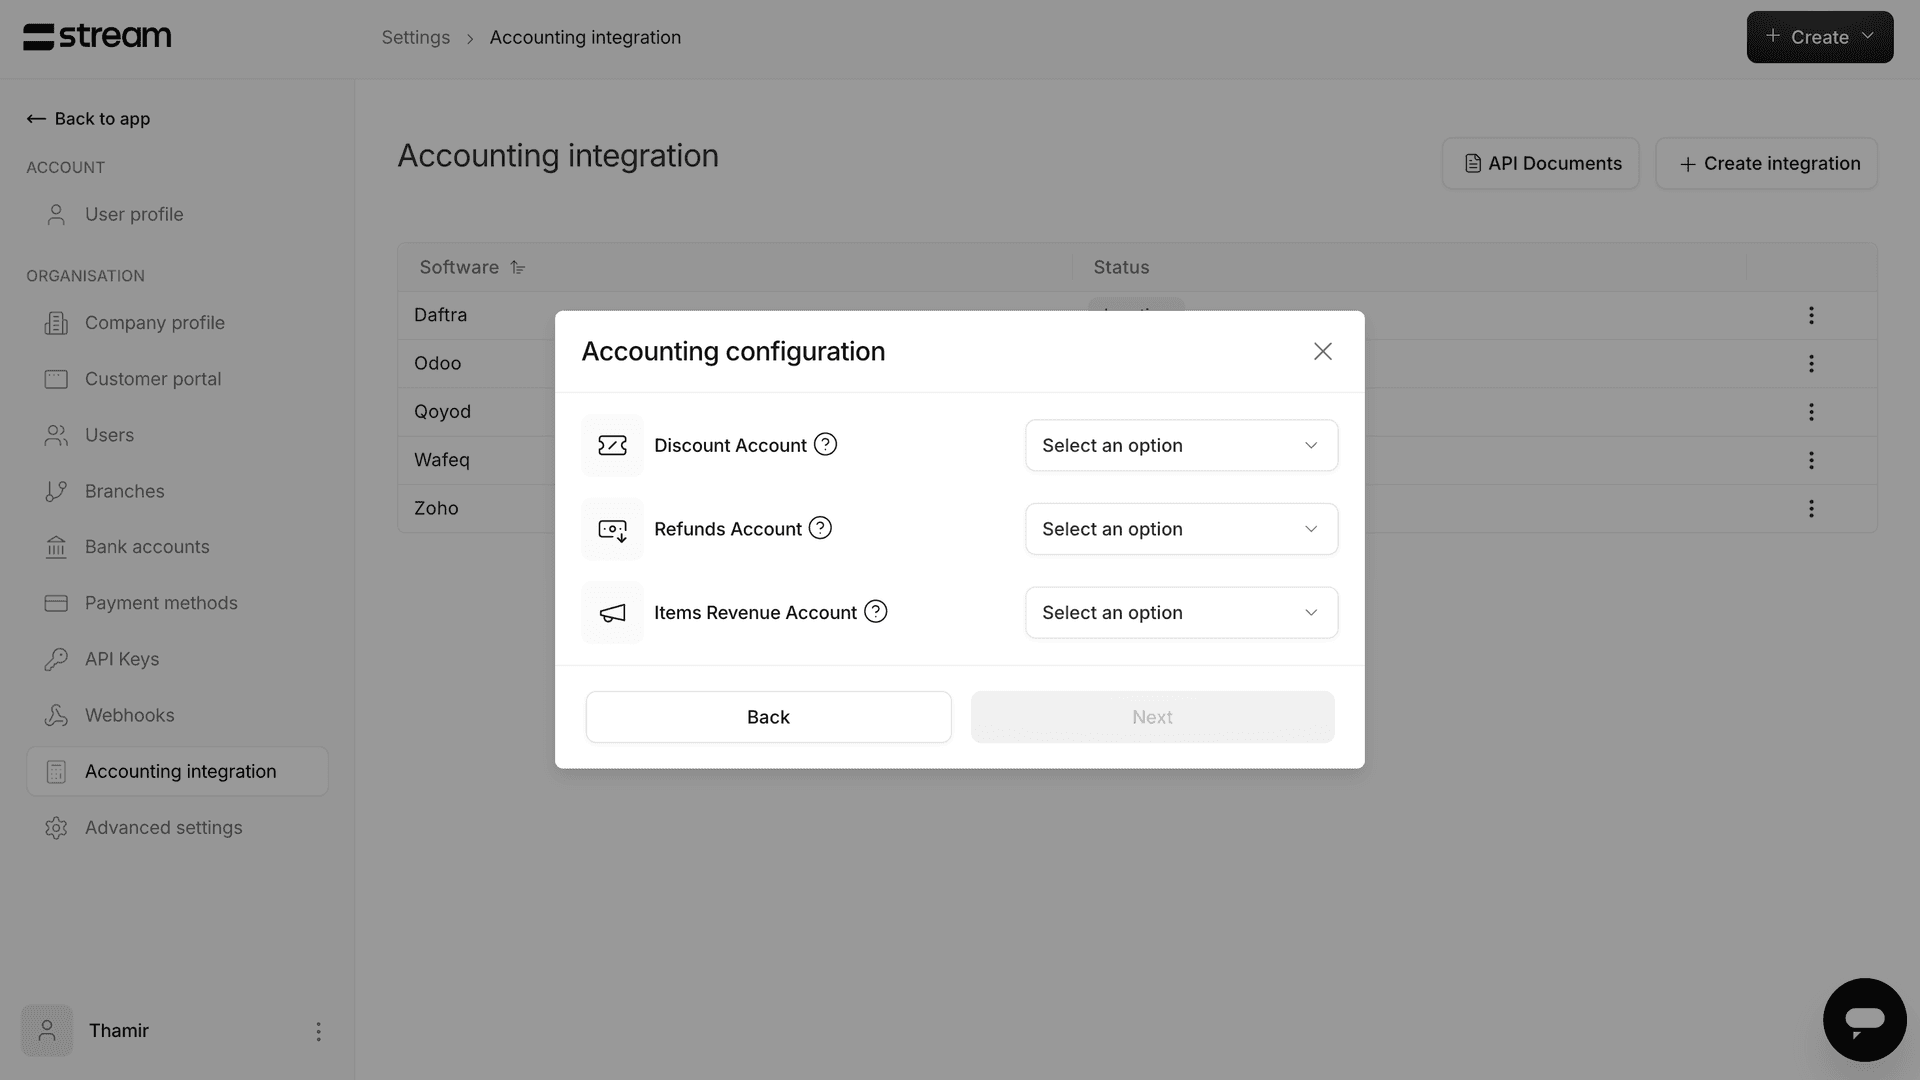Click the Discount Account ticket icon
The height and width of the screenshot is (1080, 1920).
click(612, 445)
